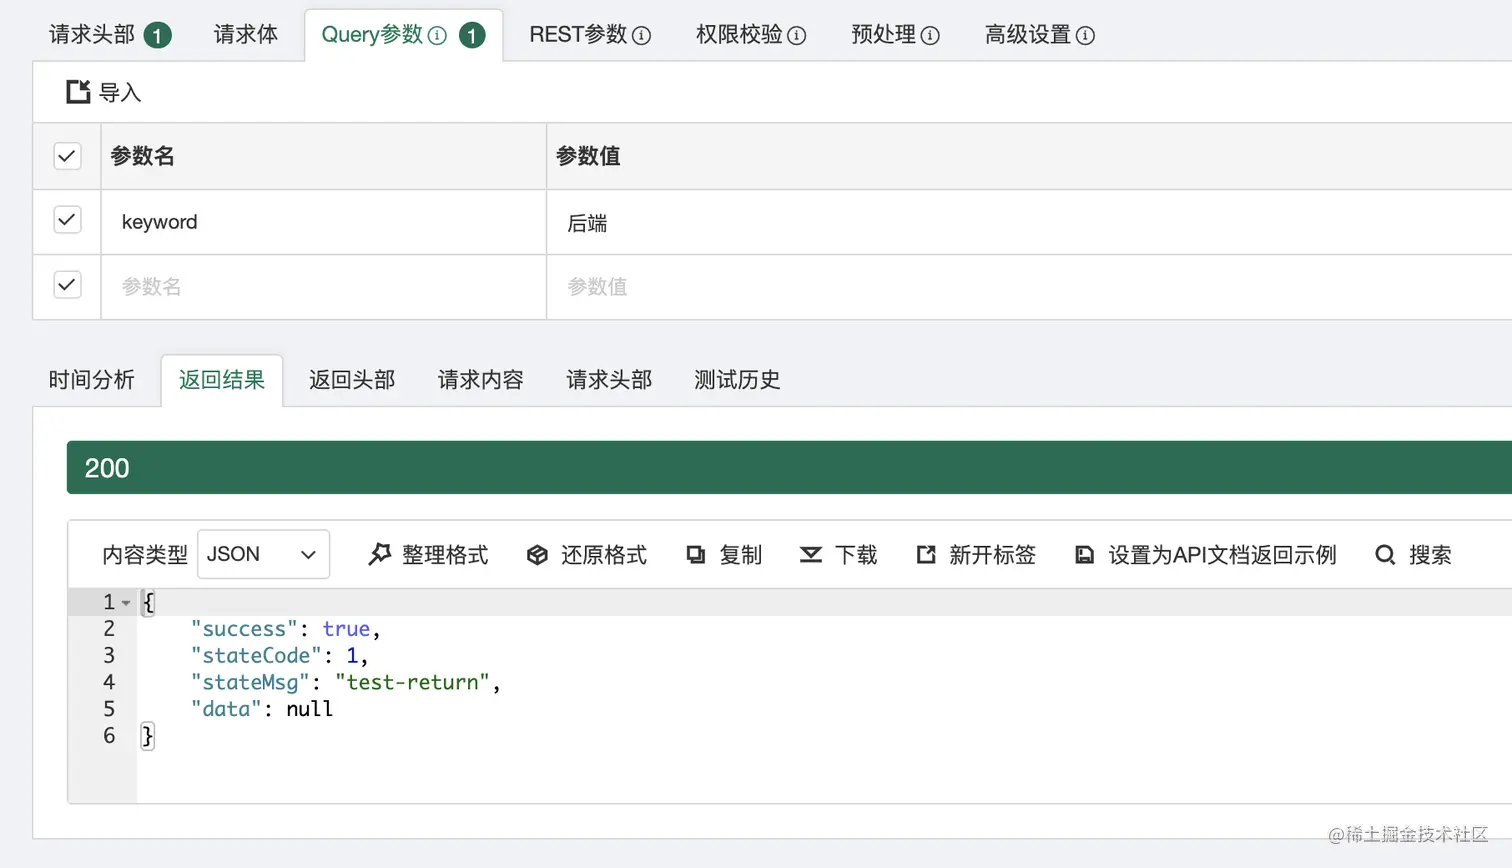Click the 还原格式 restore format icon

538,554
